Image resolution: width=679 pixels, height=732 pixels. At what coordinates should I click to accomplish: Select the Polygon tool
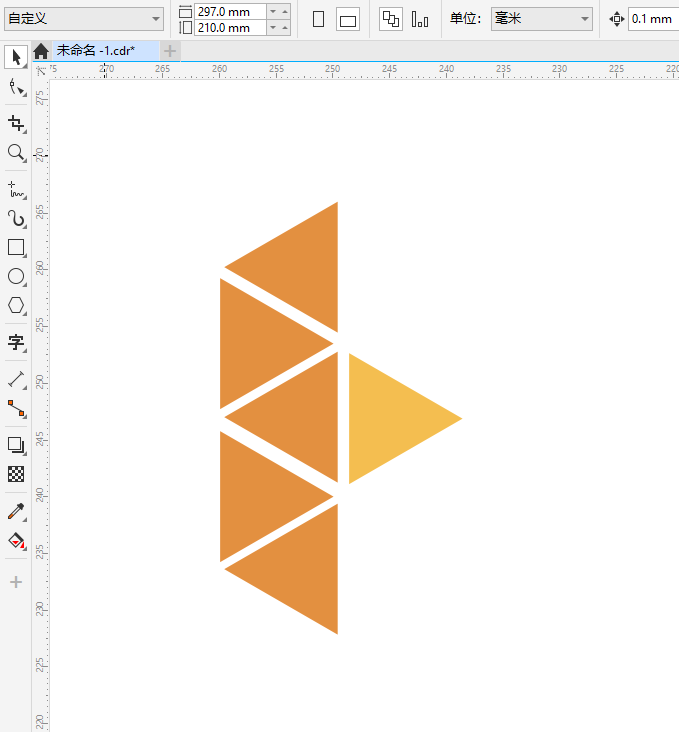click(x=16, y=305)
